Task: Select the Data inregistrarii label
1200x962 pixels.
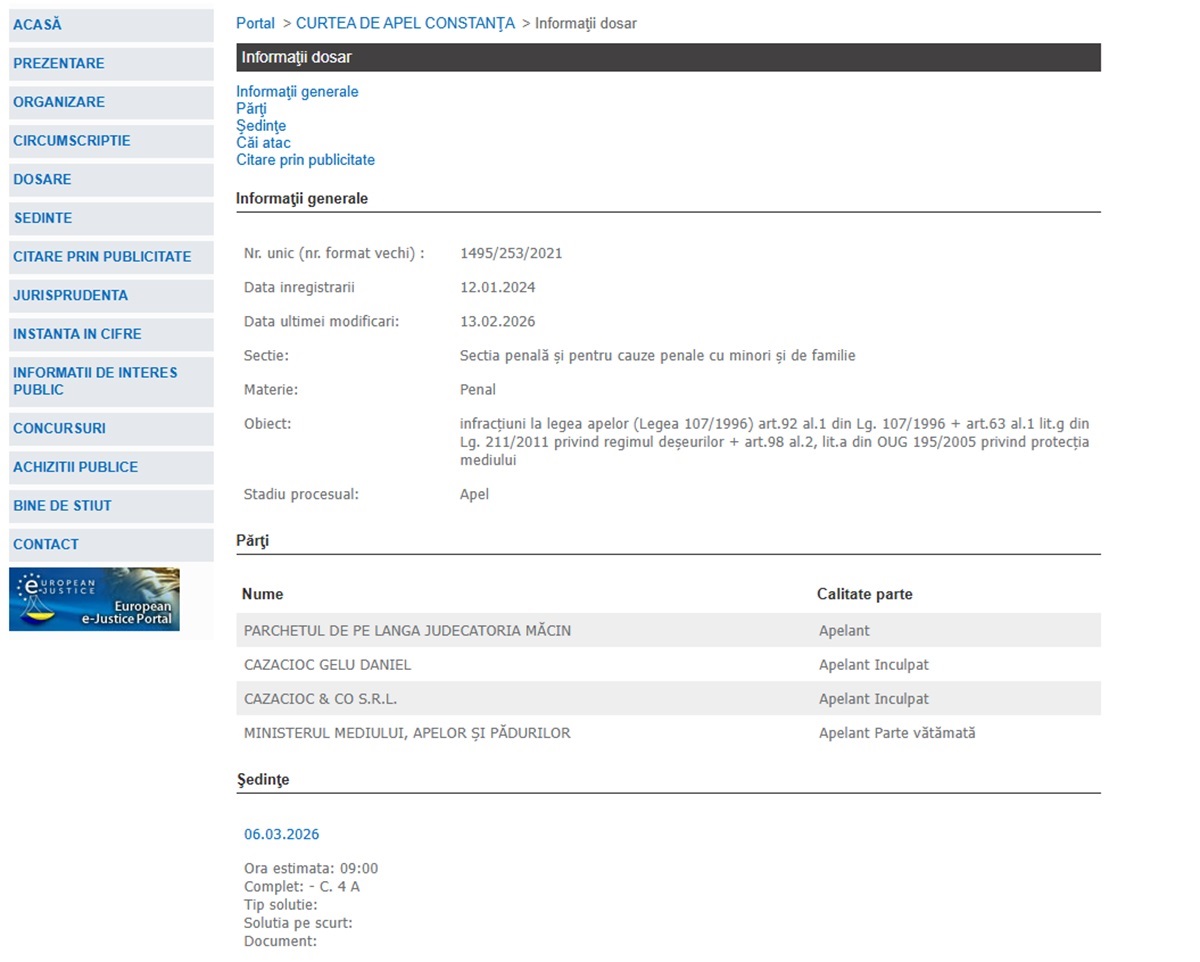Action: 299,288
